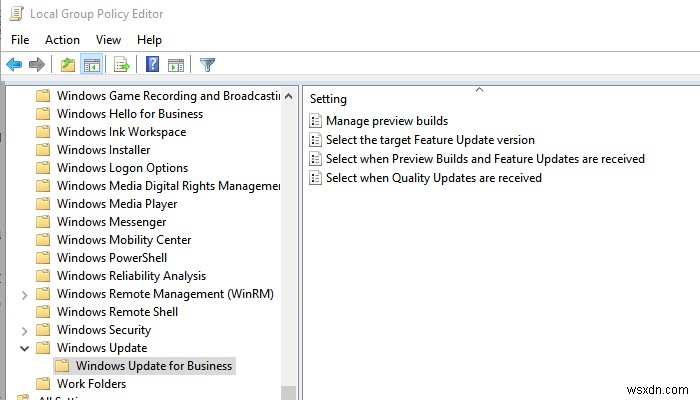The height and width of the screenshot is (400, 700).
Task: Click the Windows Media Player folder icon
Action: tap(43, 204)
